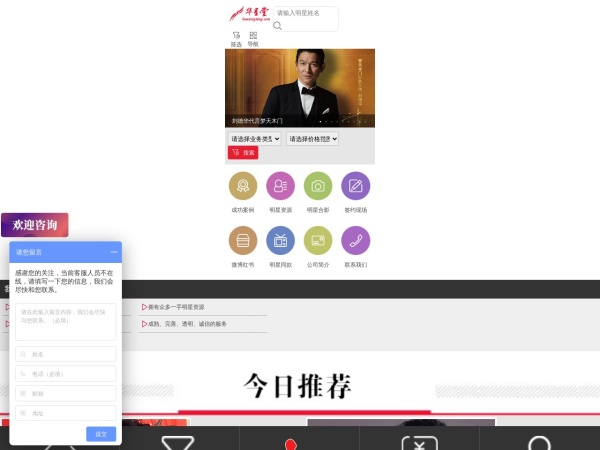Click the Andy Lau carousel banner image
Image resolution: width=600 pixels, height=450 pixels.
300,88
